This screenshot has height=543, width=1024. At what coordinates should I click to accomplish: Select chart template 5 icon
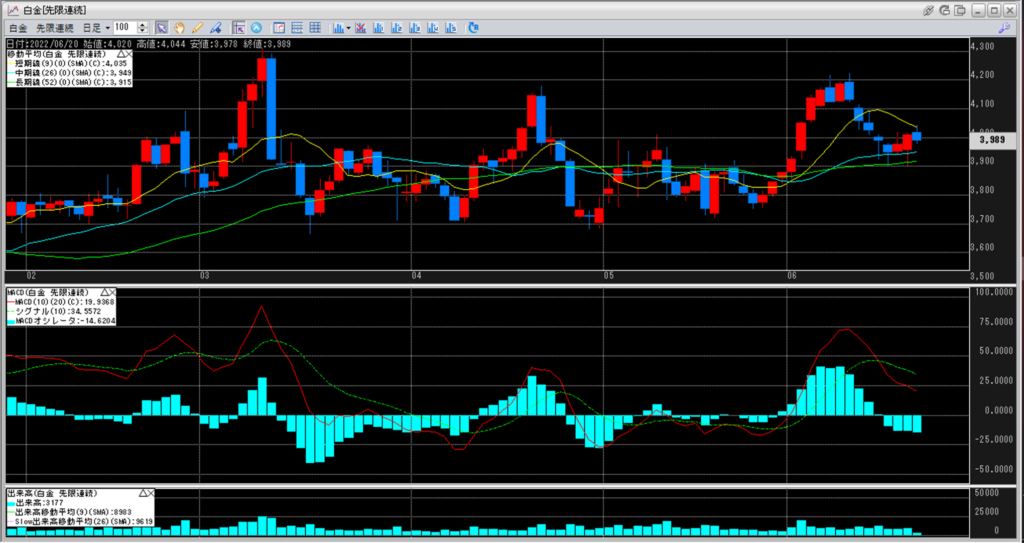pyautogui.click(x=450, y=28)
